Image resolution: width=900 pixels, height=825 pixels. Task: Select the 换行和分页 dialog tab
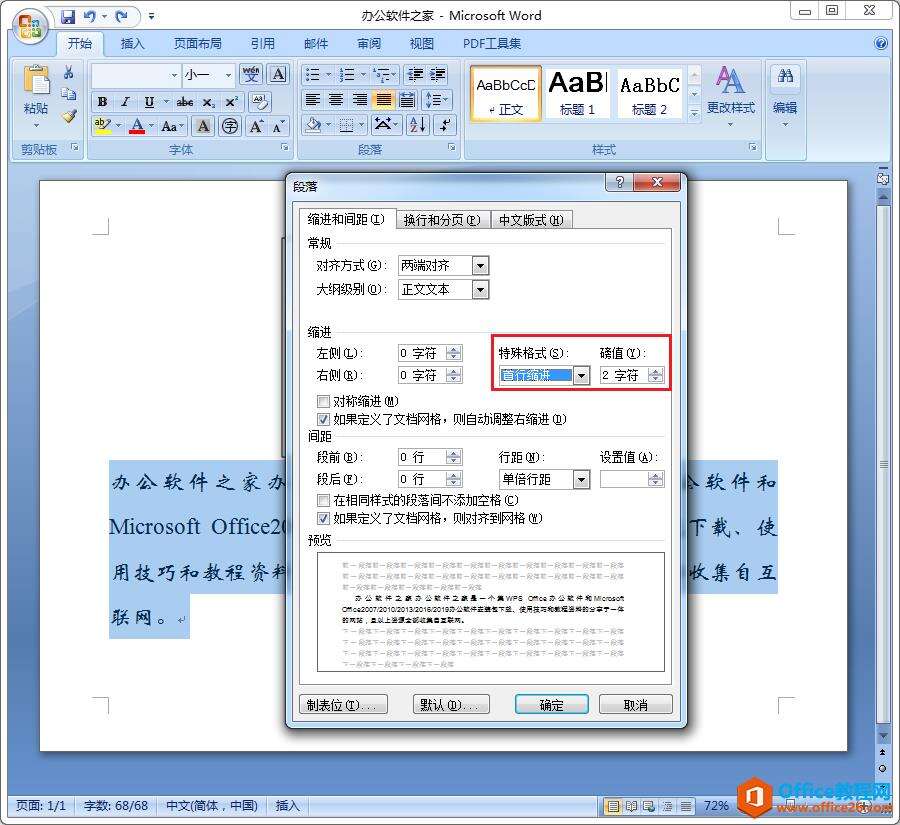(442, 220)
